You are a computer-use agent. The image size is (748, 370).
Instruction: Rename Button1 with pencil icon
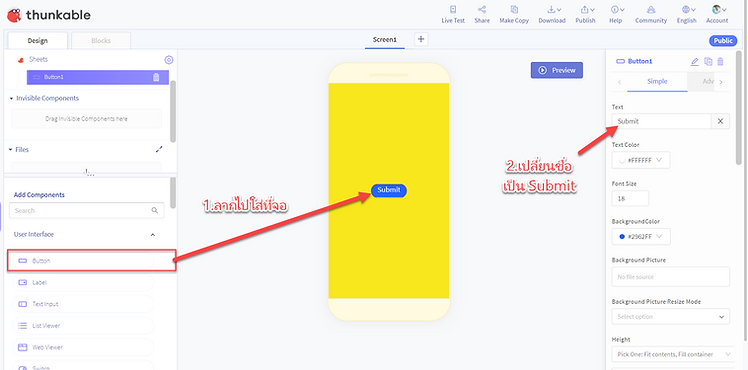[695, 62]
